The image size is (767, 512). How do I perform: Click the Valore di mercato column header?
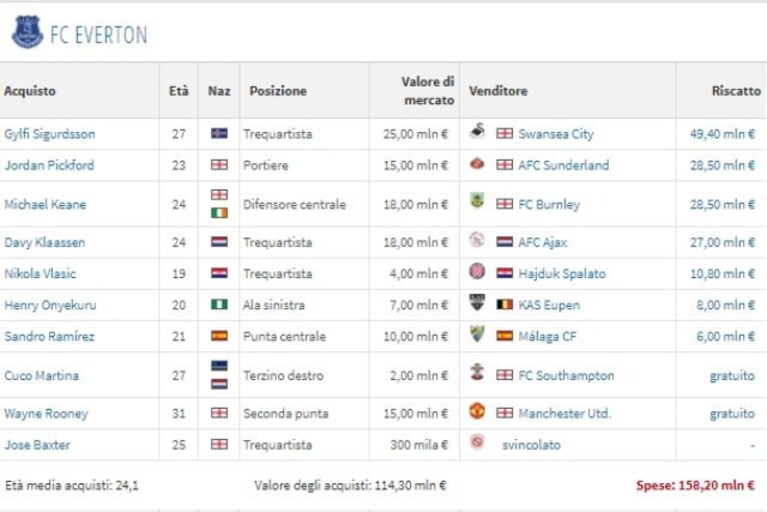click(428, 90)
